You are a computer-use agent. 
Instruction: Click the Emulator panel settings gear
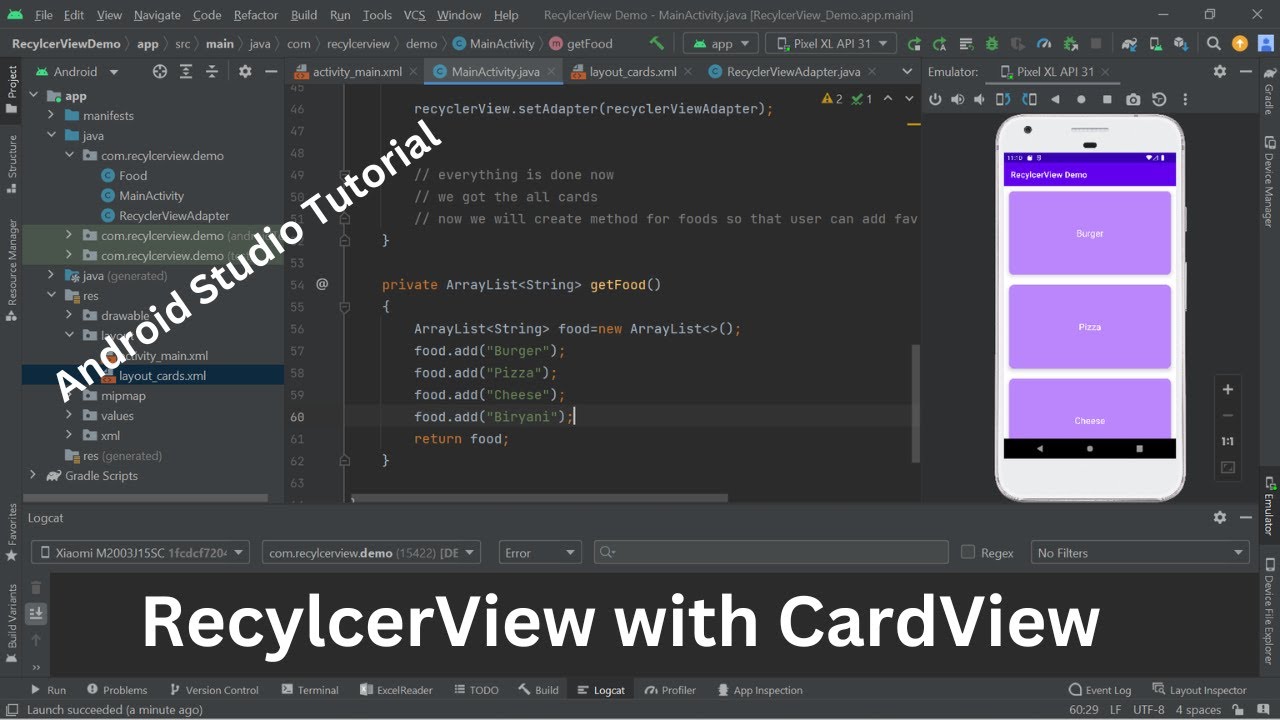(x=1219, y=71)
